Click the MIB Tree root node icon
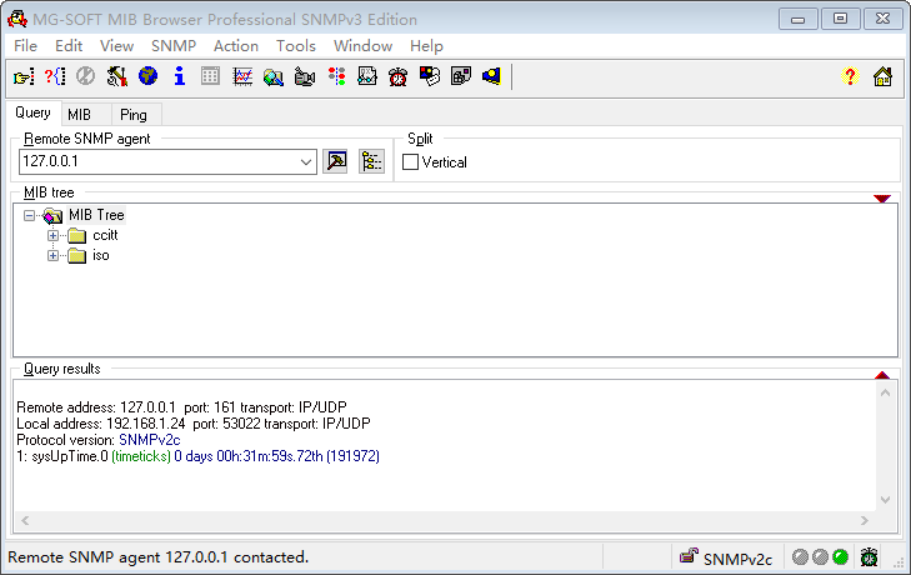The image size is (911, 575). [52, 216]
